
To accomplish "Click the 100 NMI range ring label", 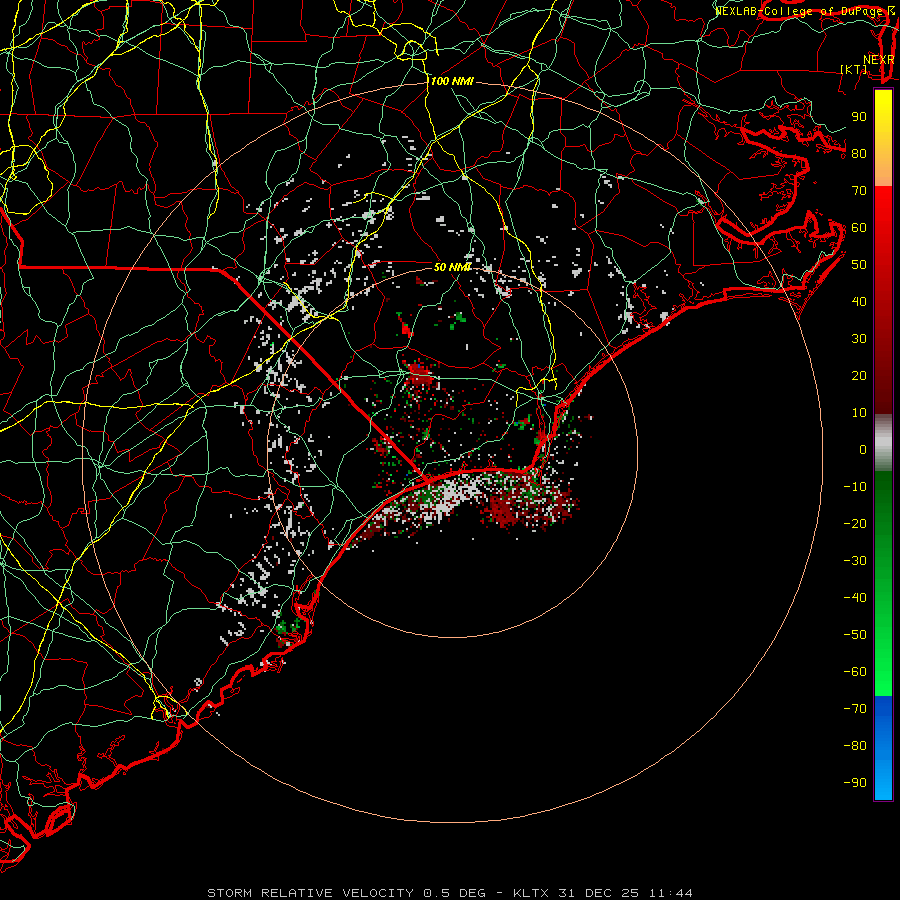I will [x=452, y=82].
